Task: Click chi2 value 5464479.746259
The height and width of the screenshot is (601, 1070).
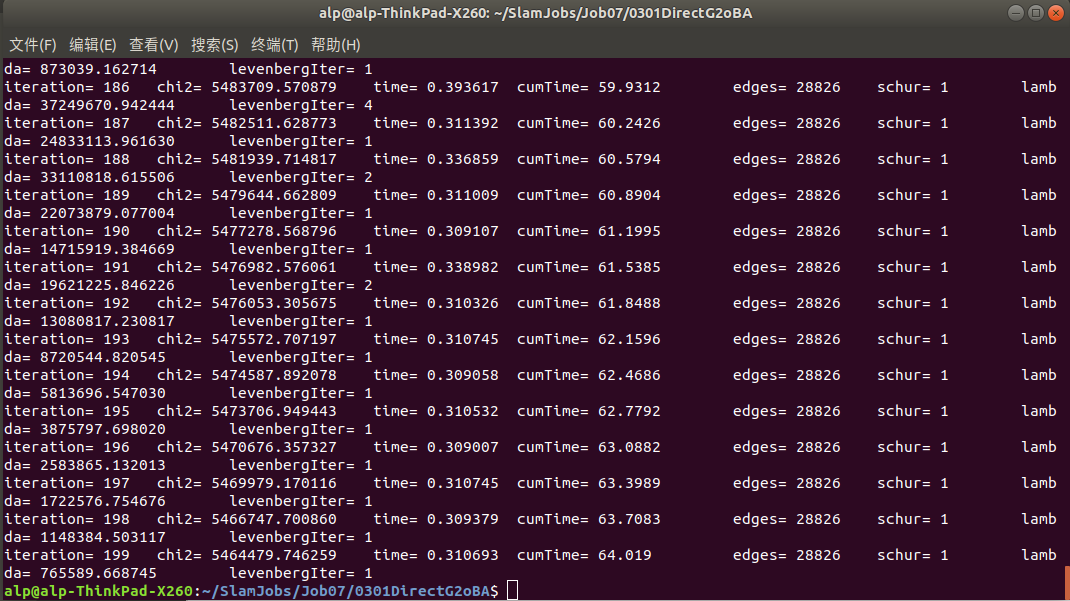Action: (x=274, y=555)
